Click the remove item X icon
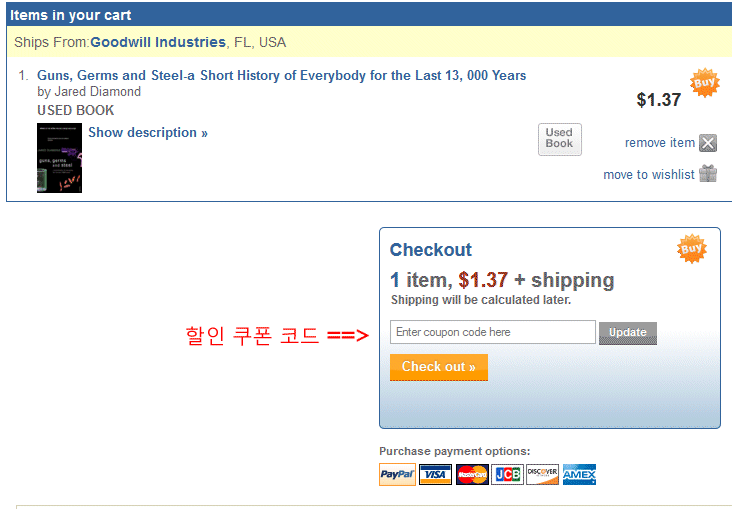 [x=708, y=143]
